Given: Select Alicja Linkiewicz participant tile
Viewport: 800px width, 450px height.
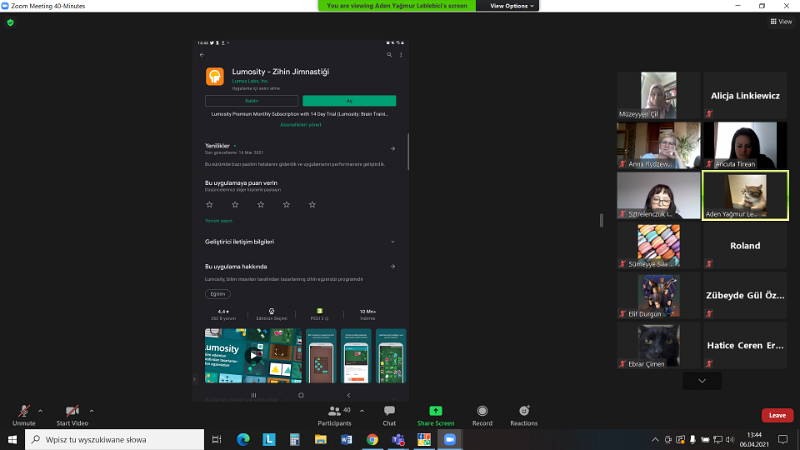Looking at the screenshot, I should [745, 95].
